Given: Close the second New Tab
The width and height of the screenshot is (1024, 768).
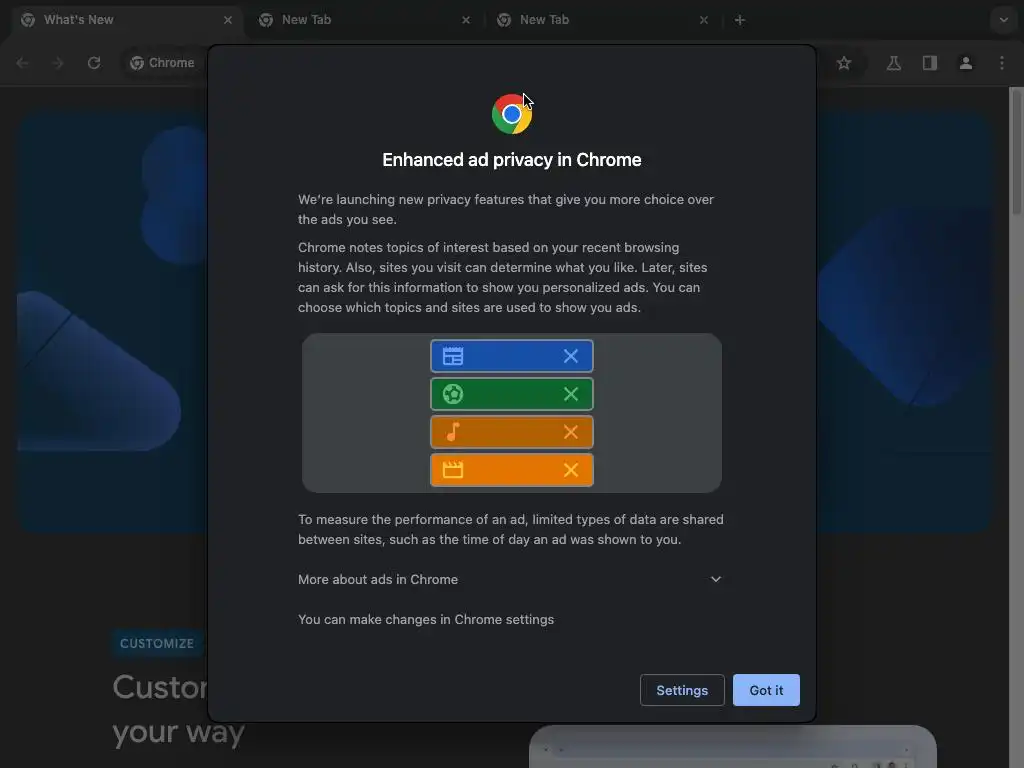Looking at the screenshot, I should point(703,20).
